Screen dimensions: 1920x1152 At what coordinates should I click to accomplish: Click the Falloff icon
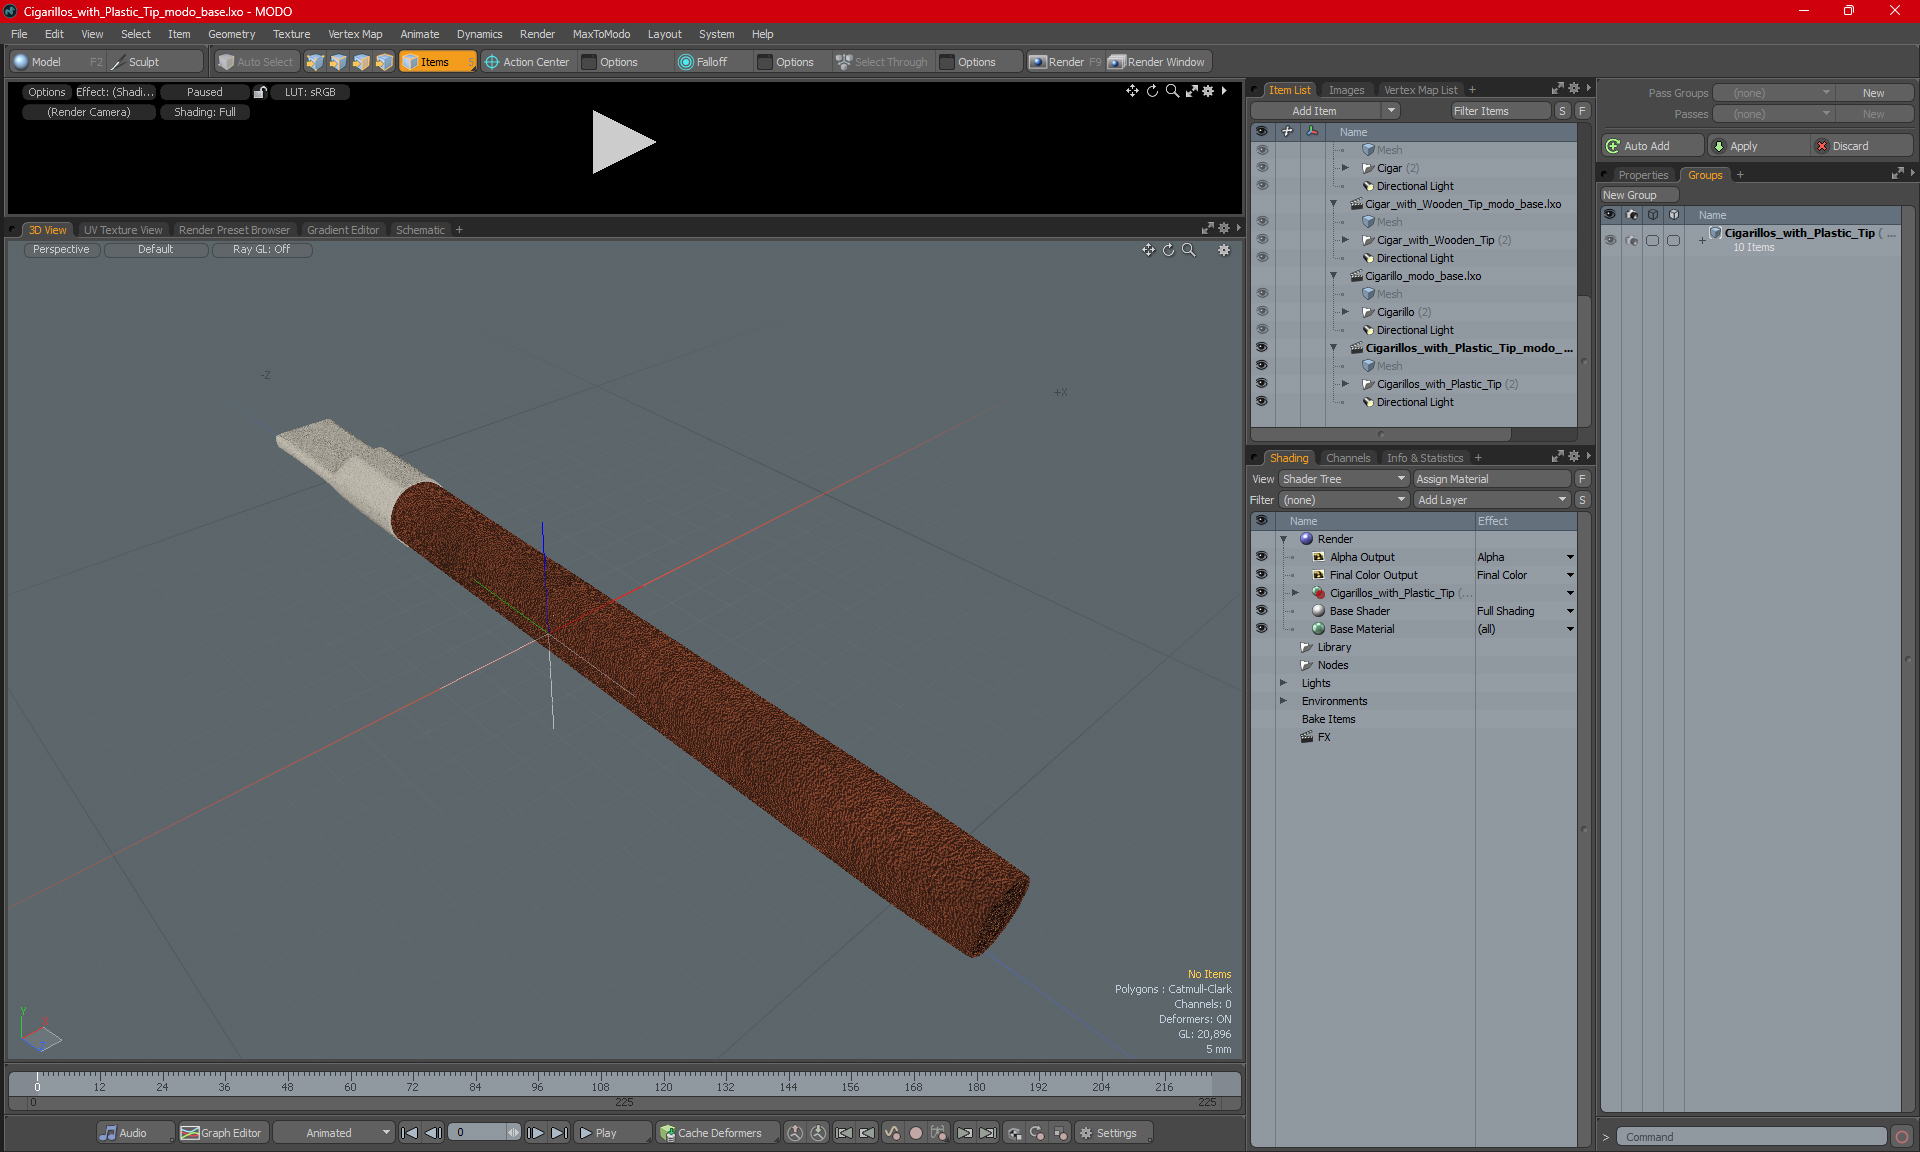[x=685, y=62]
